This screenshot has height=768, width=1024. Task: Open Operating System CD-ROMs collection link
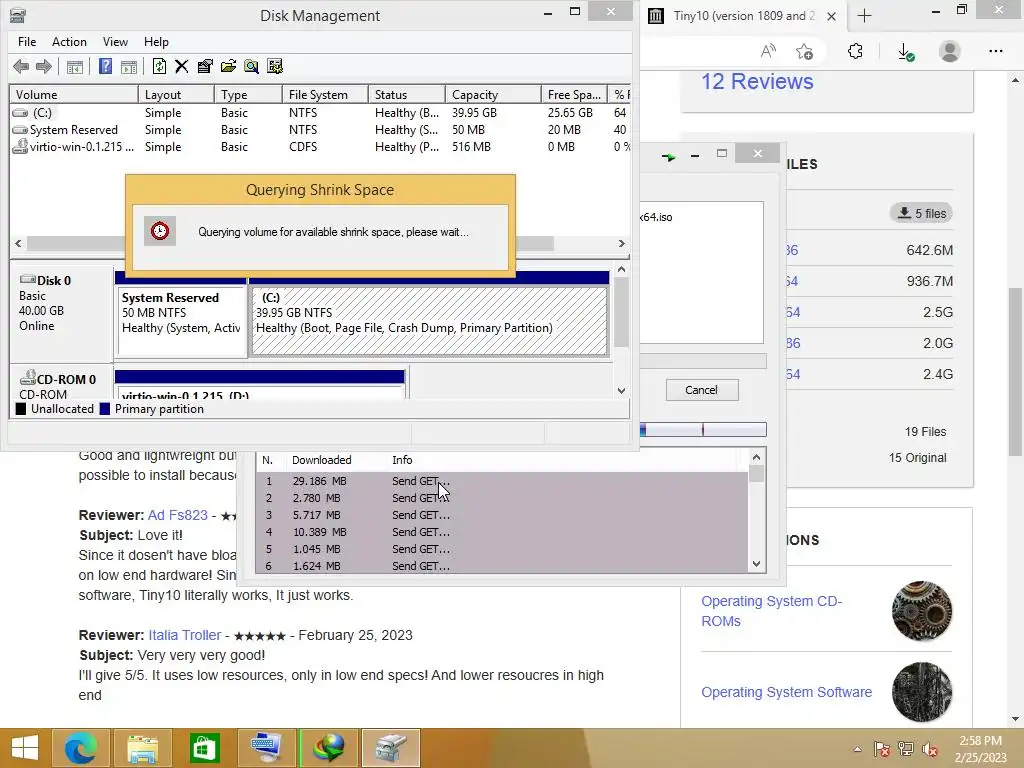coord(772,611)
